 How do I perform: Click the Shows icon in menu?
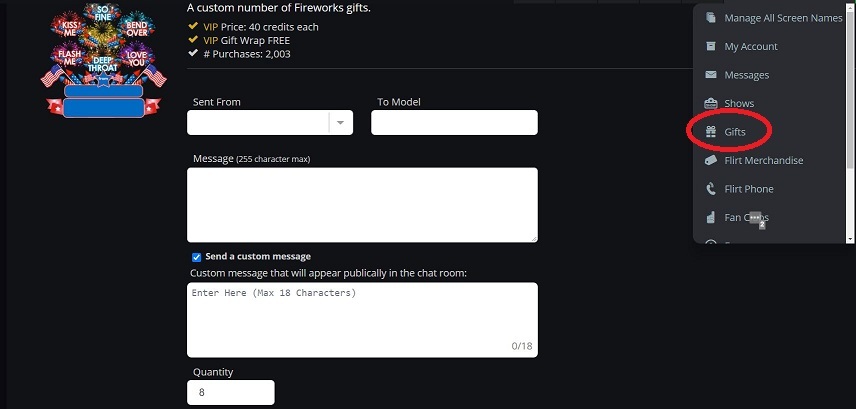pos(711,103)
